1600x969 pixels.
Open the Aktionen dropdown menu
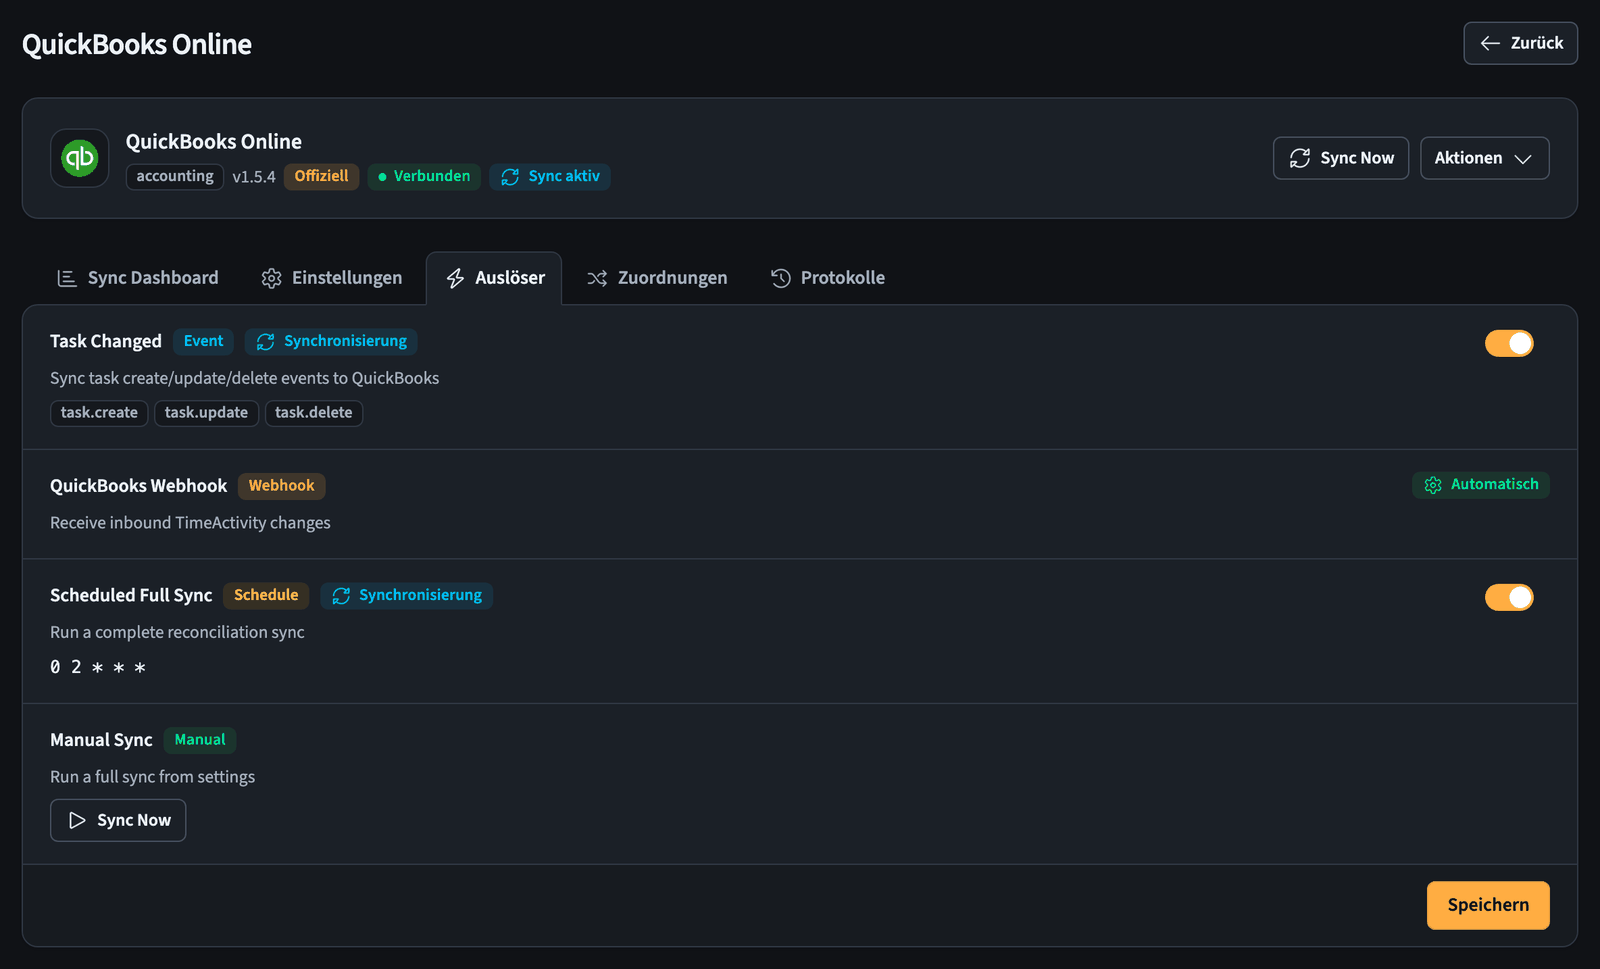1484,158
